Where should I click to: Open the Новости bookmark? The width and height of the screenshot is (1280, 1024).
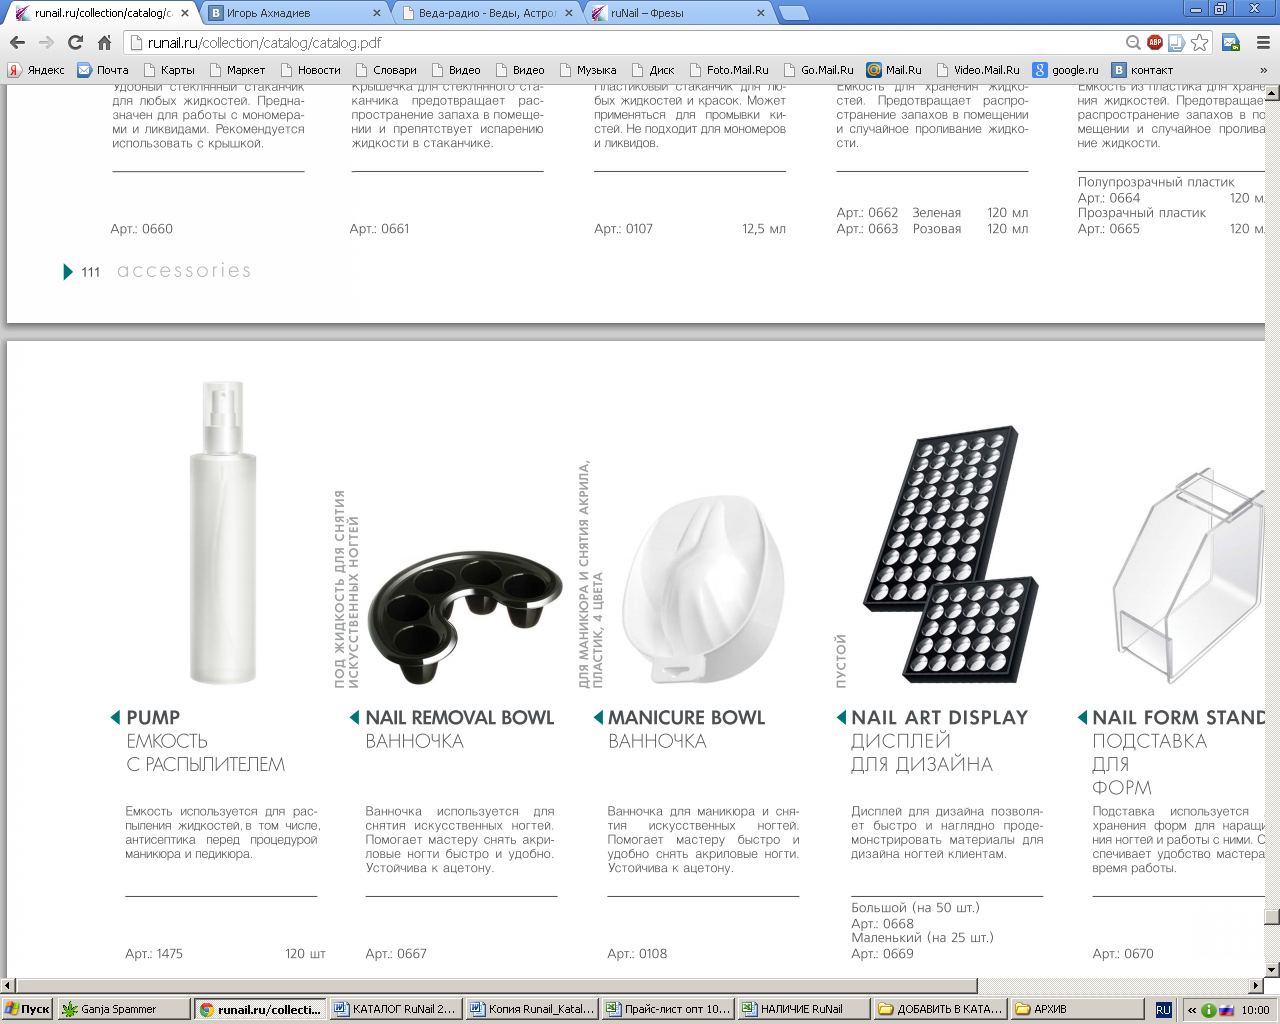(x=310, y=70)
